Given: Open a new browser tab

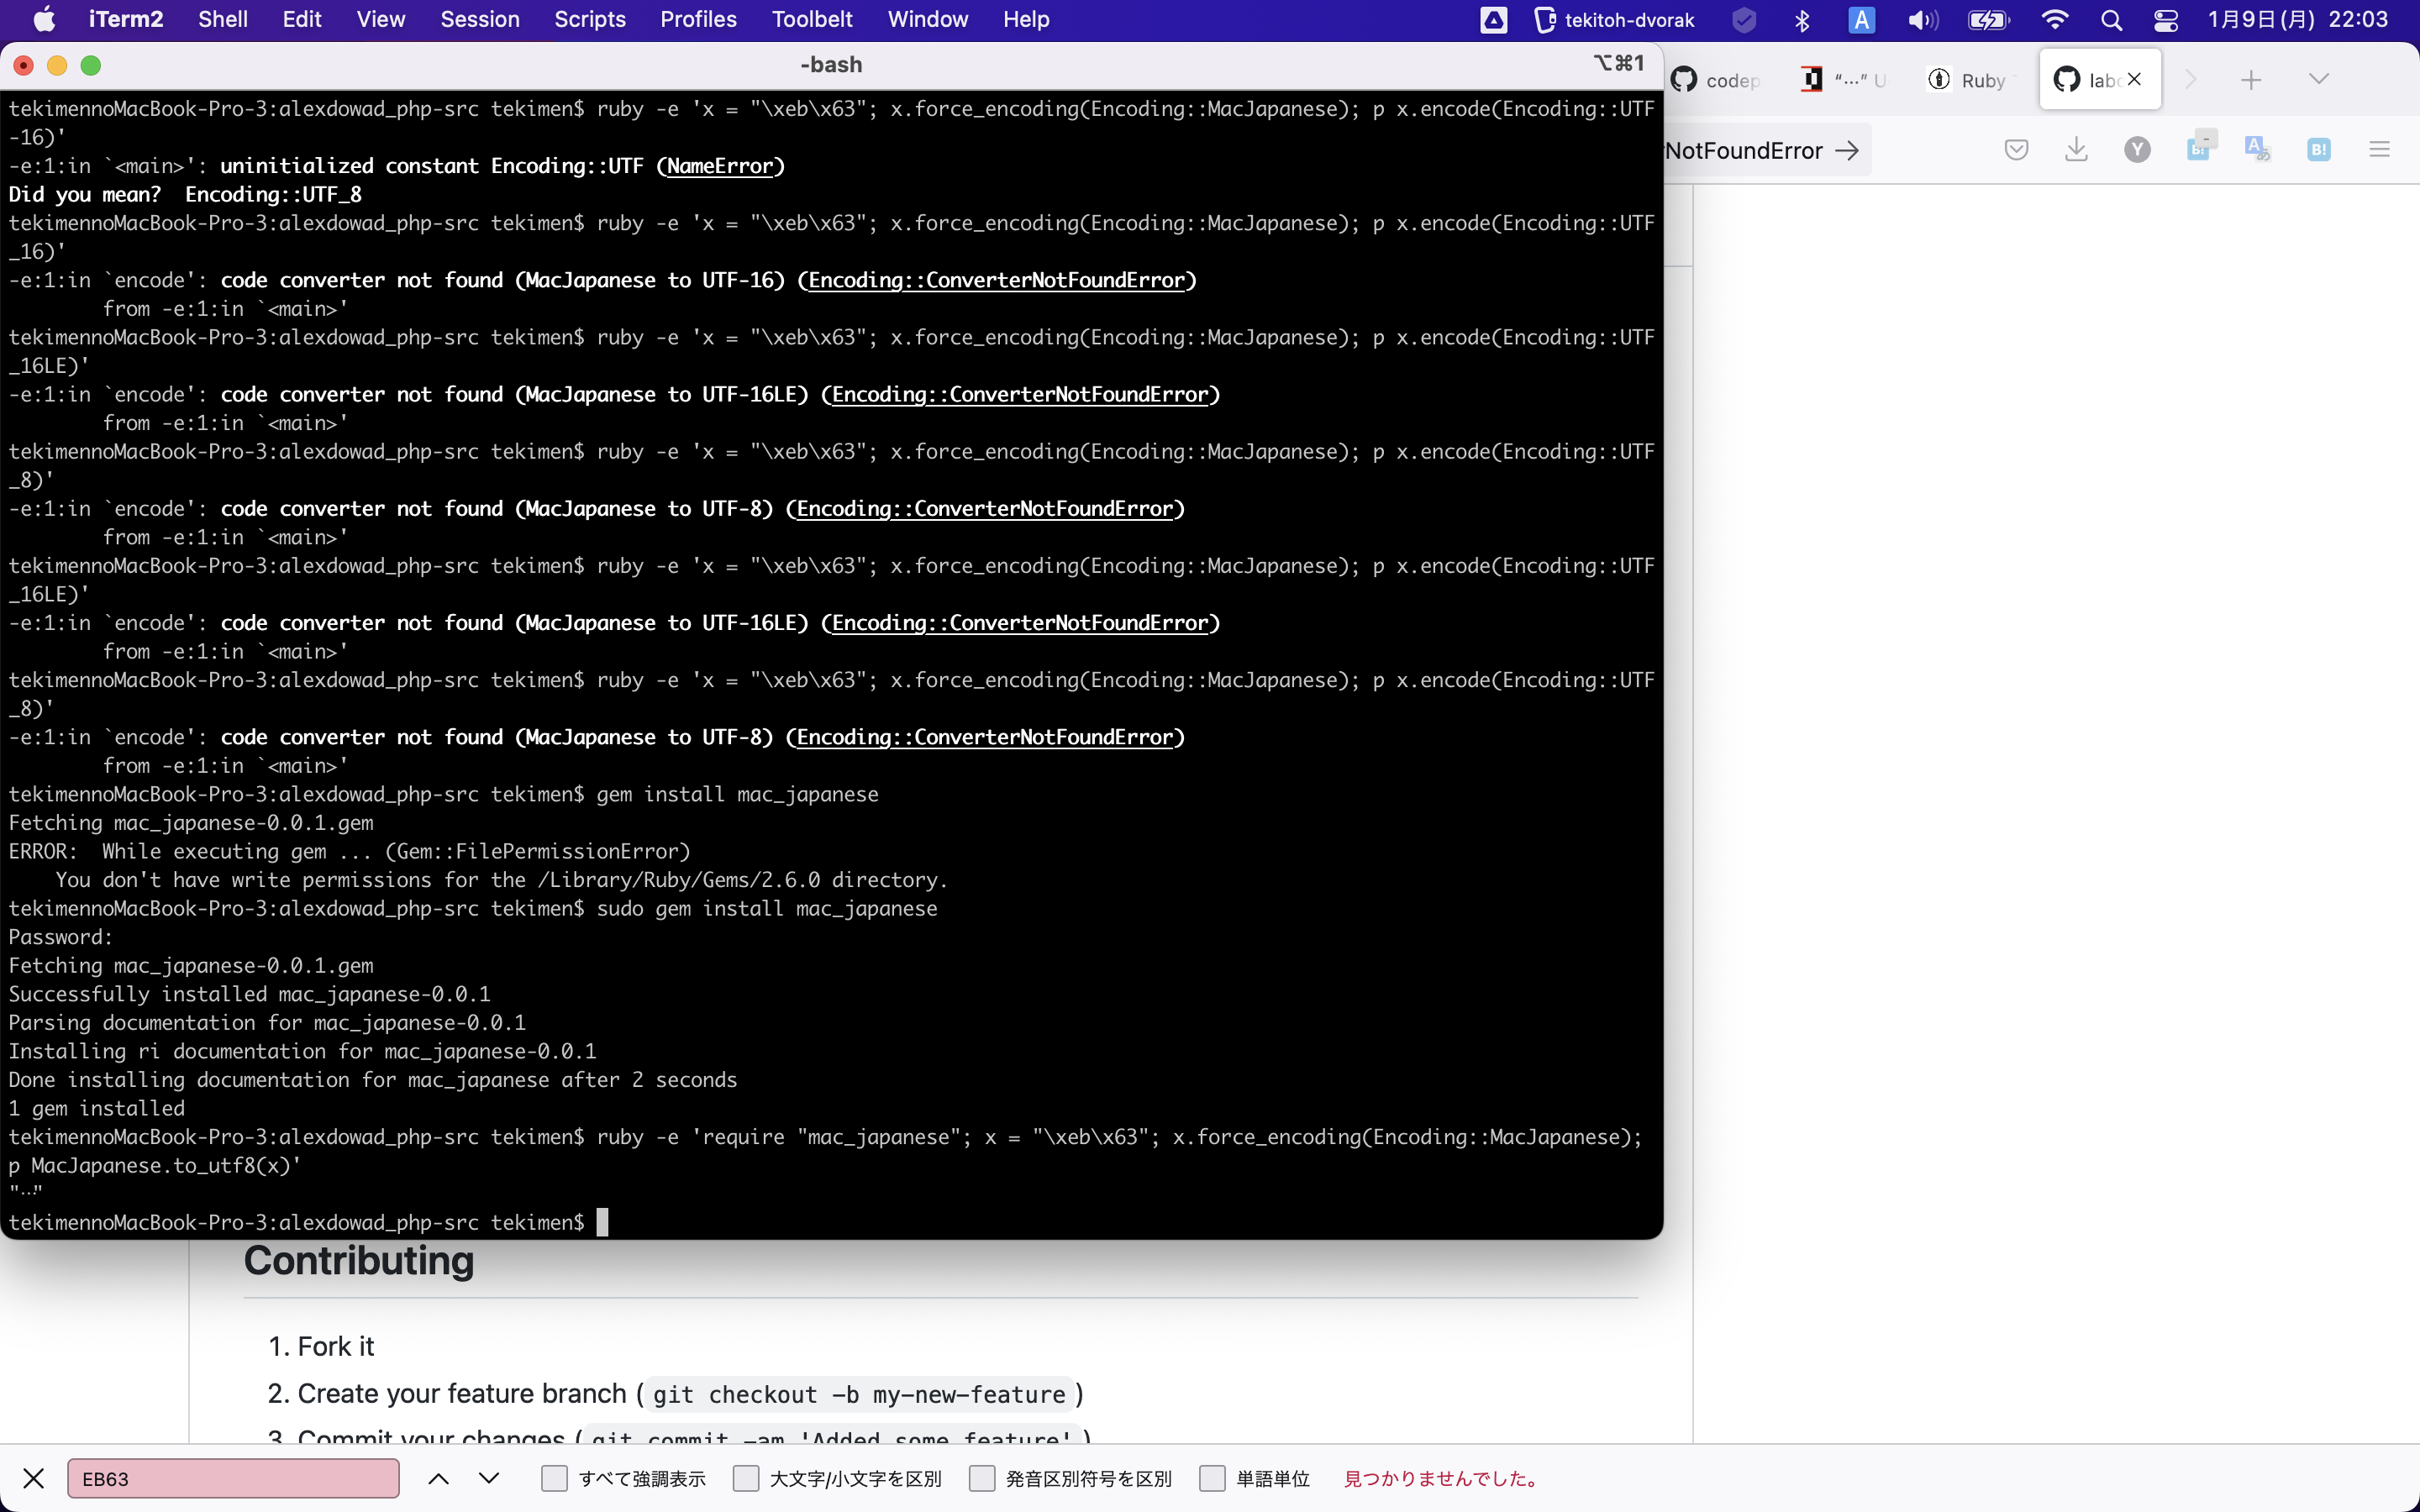Looking at the screenshot, I should pyautogui.click(x=2251, y=80).
